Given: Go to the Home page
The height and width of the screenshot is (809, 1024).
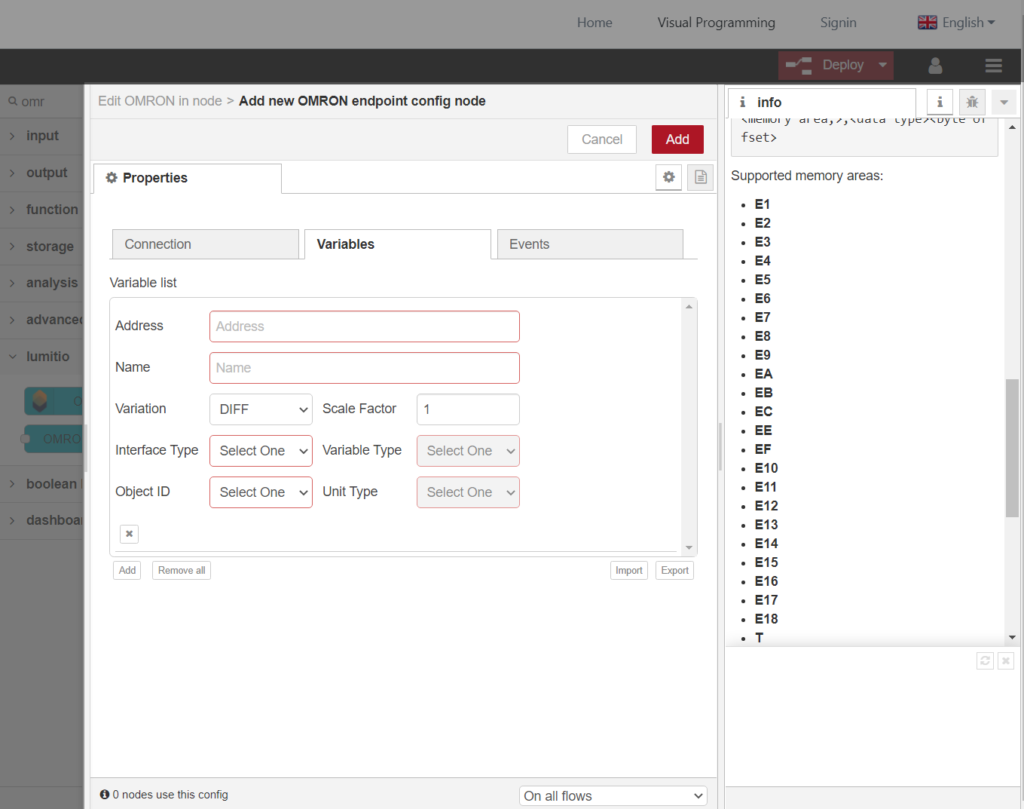Looking at the screenshot, I should 594,23.
